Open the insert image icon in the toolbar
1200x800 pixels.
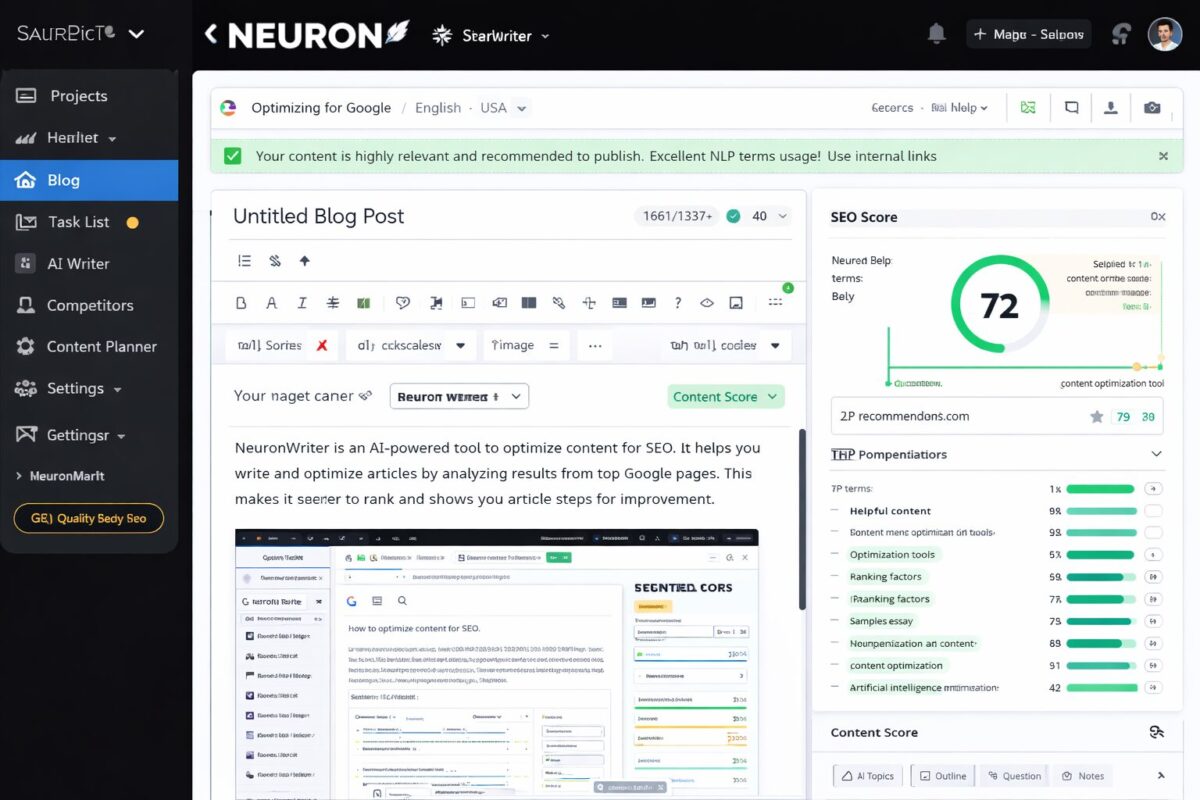(x=736, y=302)
